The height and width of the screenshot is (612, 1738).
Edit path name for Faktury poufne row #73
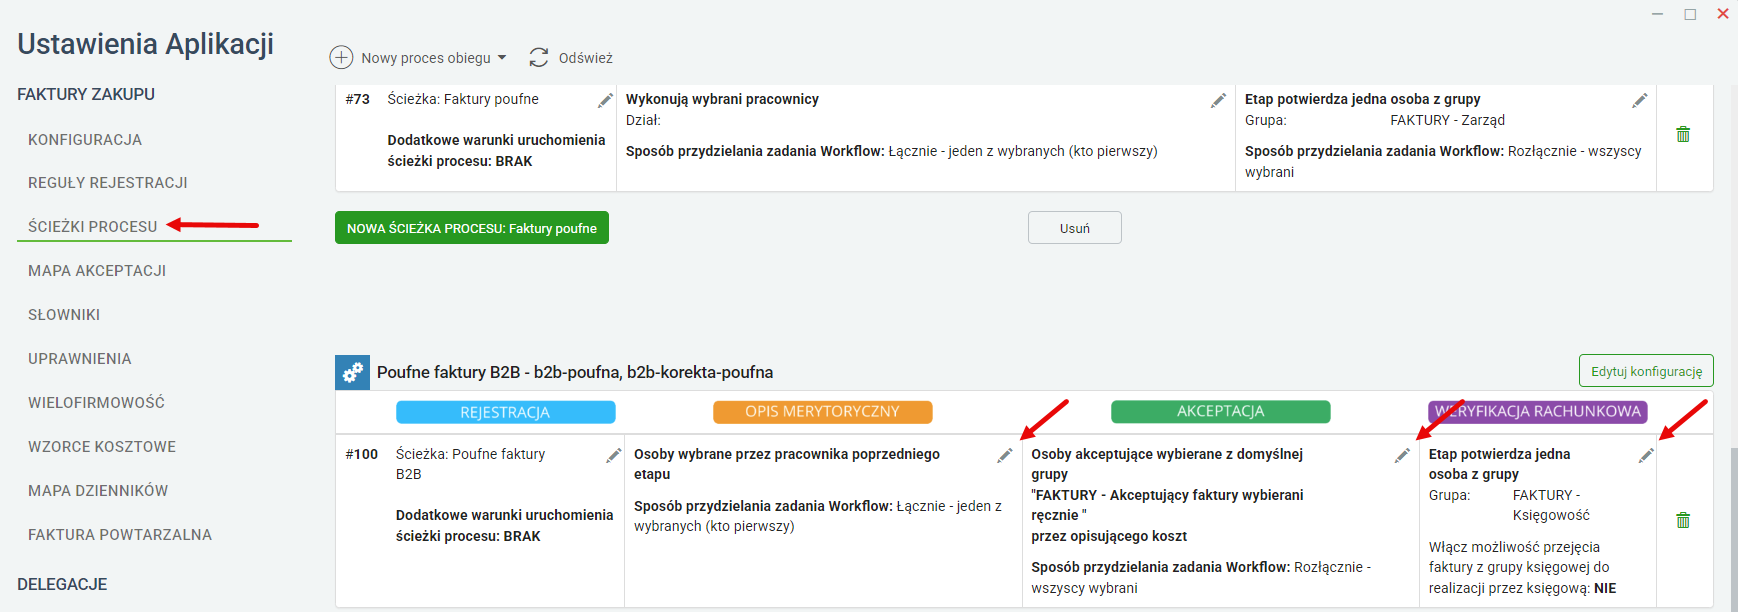click(x=605, y=101)
